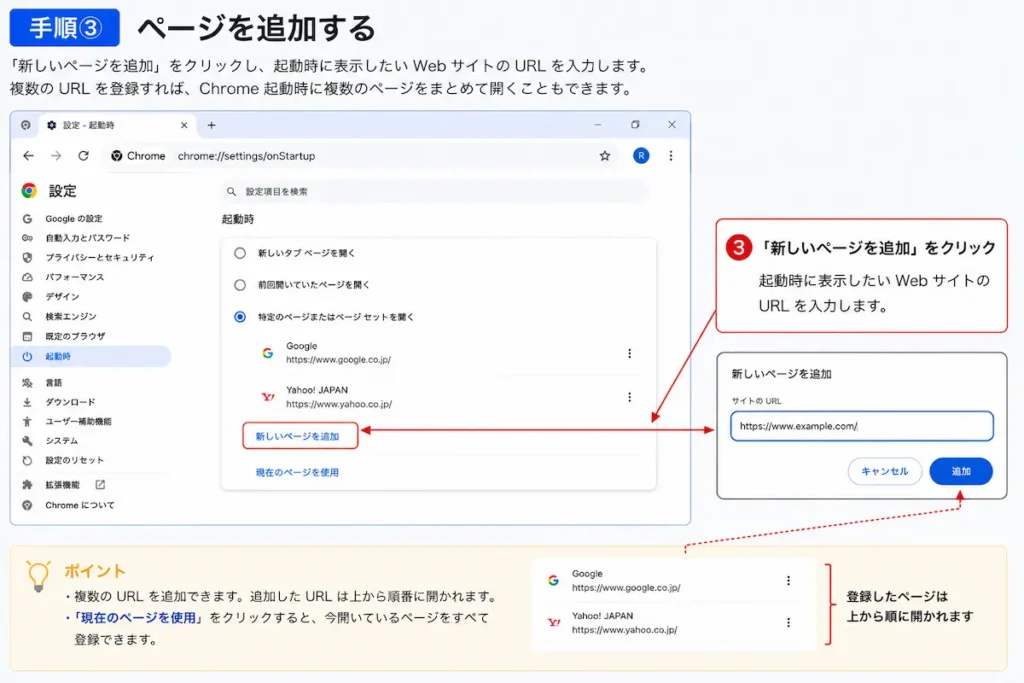Open the ユーザー補助機能 settings section
This screenshot has height=683, width=1024.
click(78, 422)
